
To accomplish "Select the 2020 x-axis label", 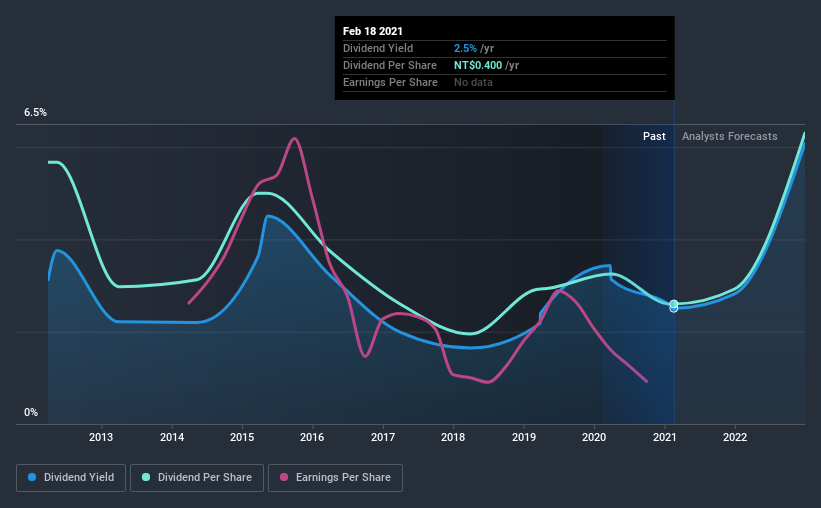I will click(594, 437).
